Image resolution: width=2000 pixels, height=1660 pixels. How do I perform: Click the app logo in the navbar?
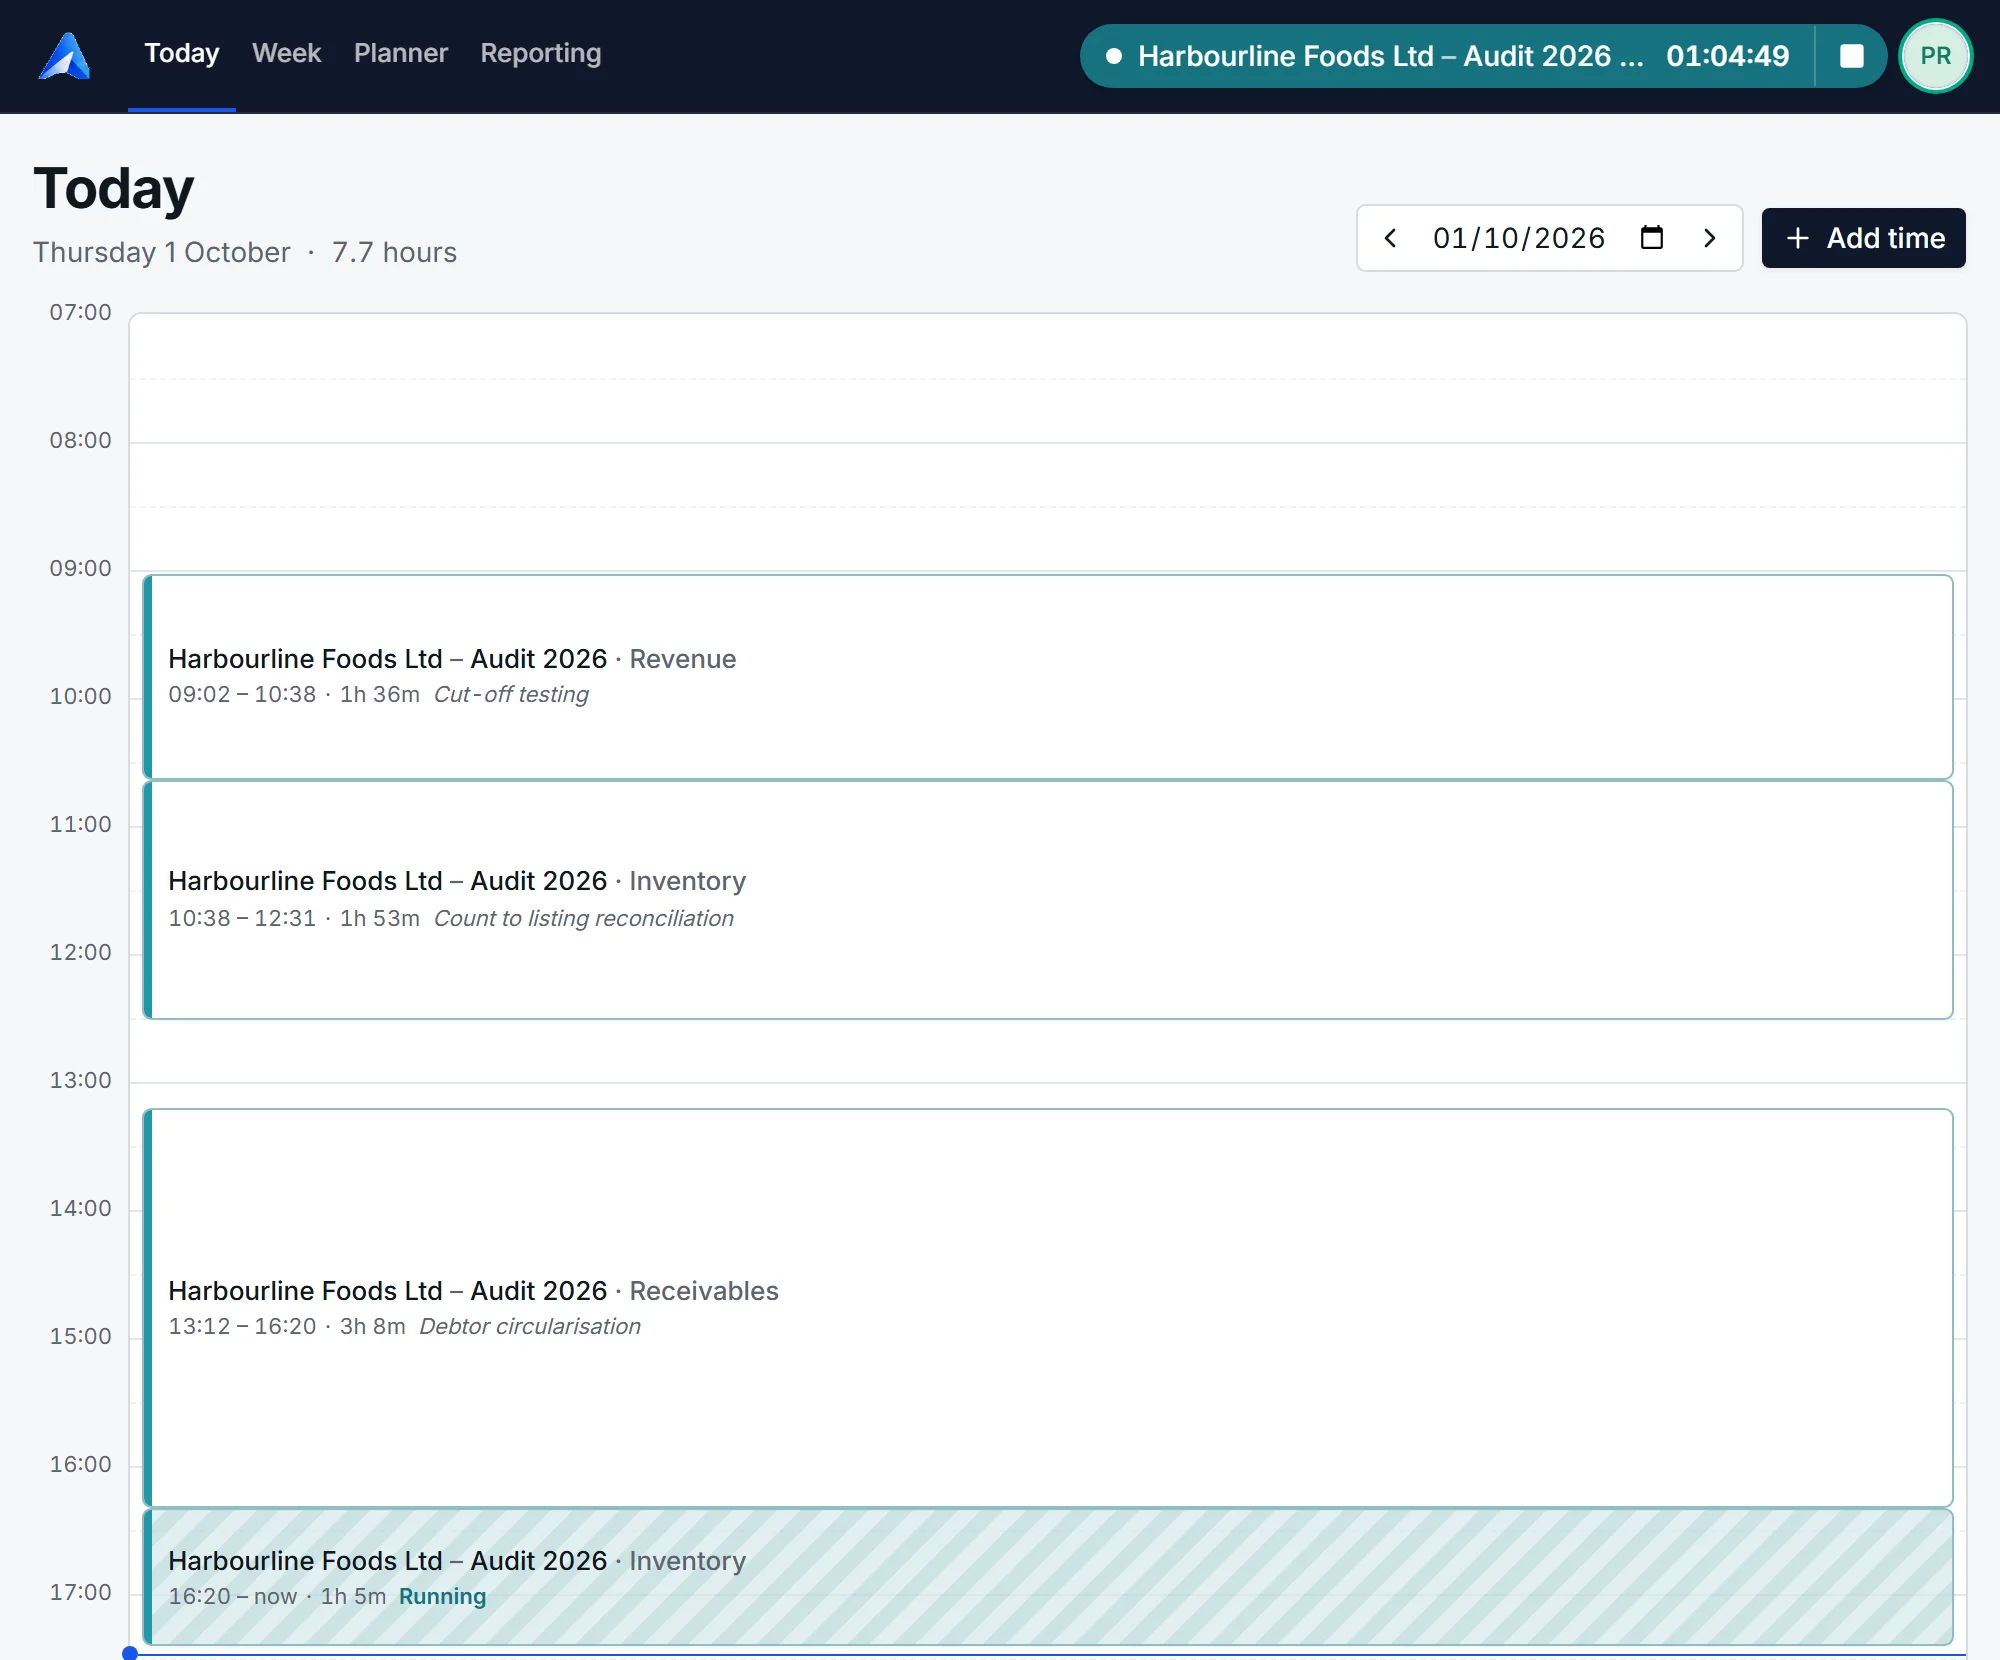click(65, 56)
